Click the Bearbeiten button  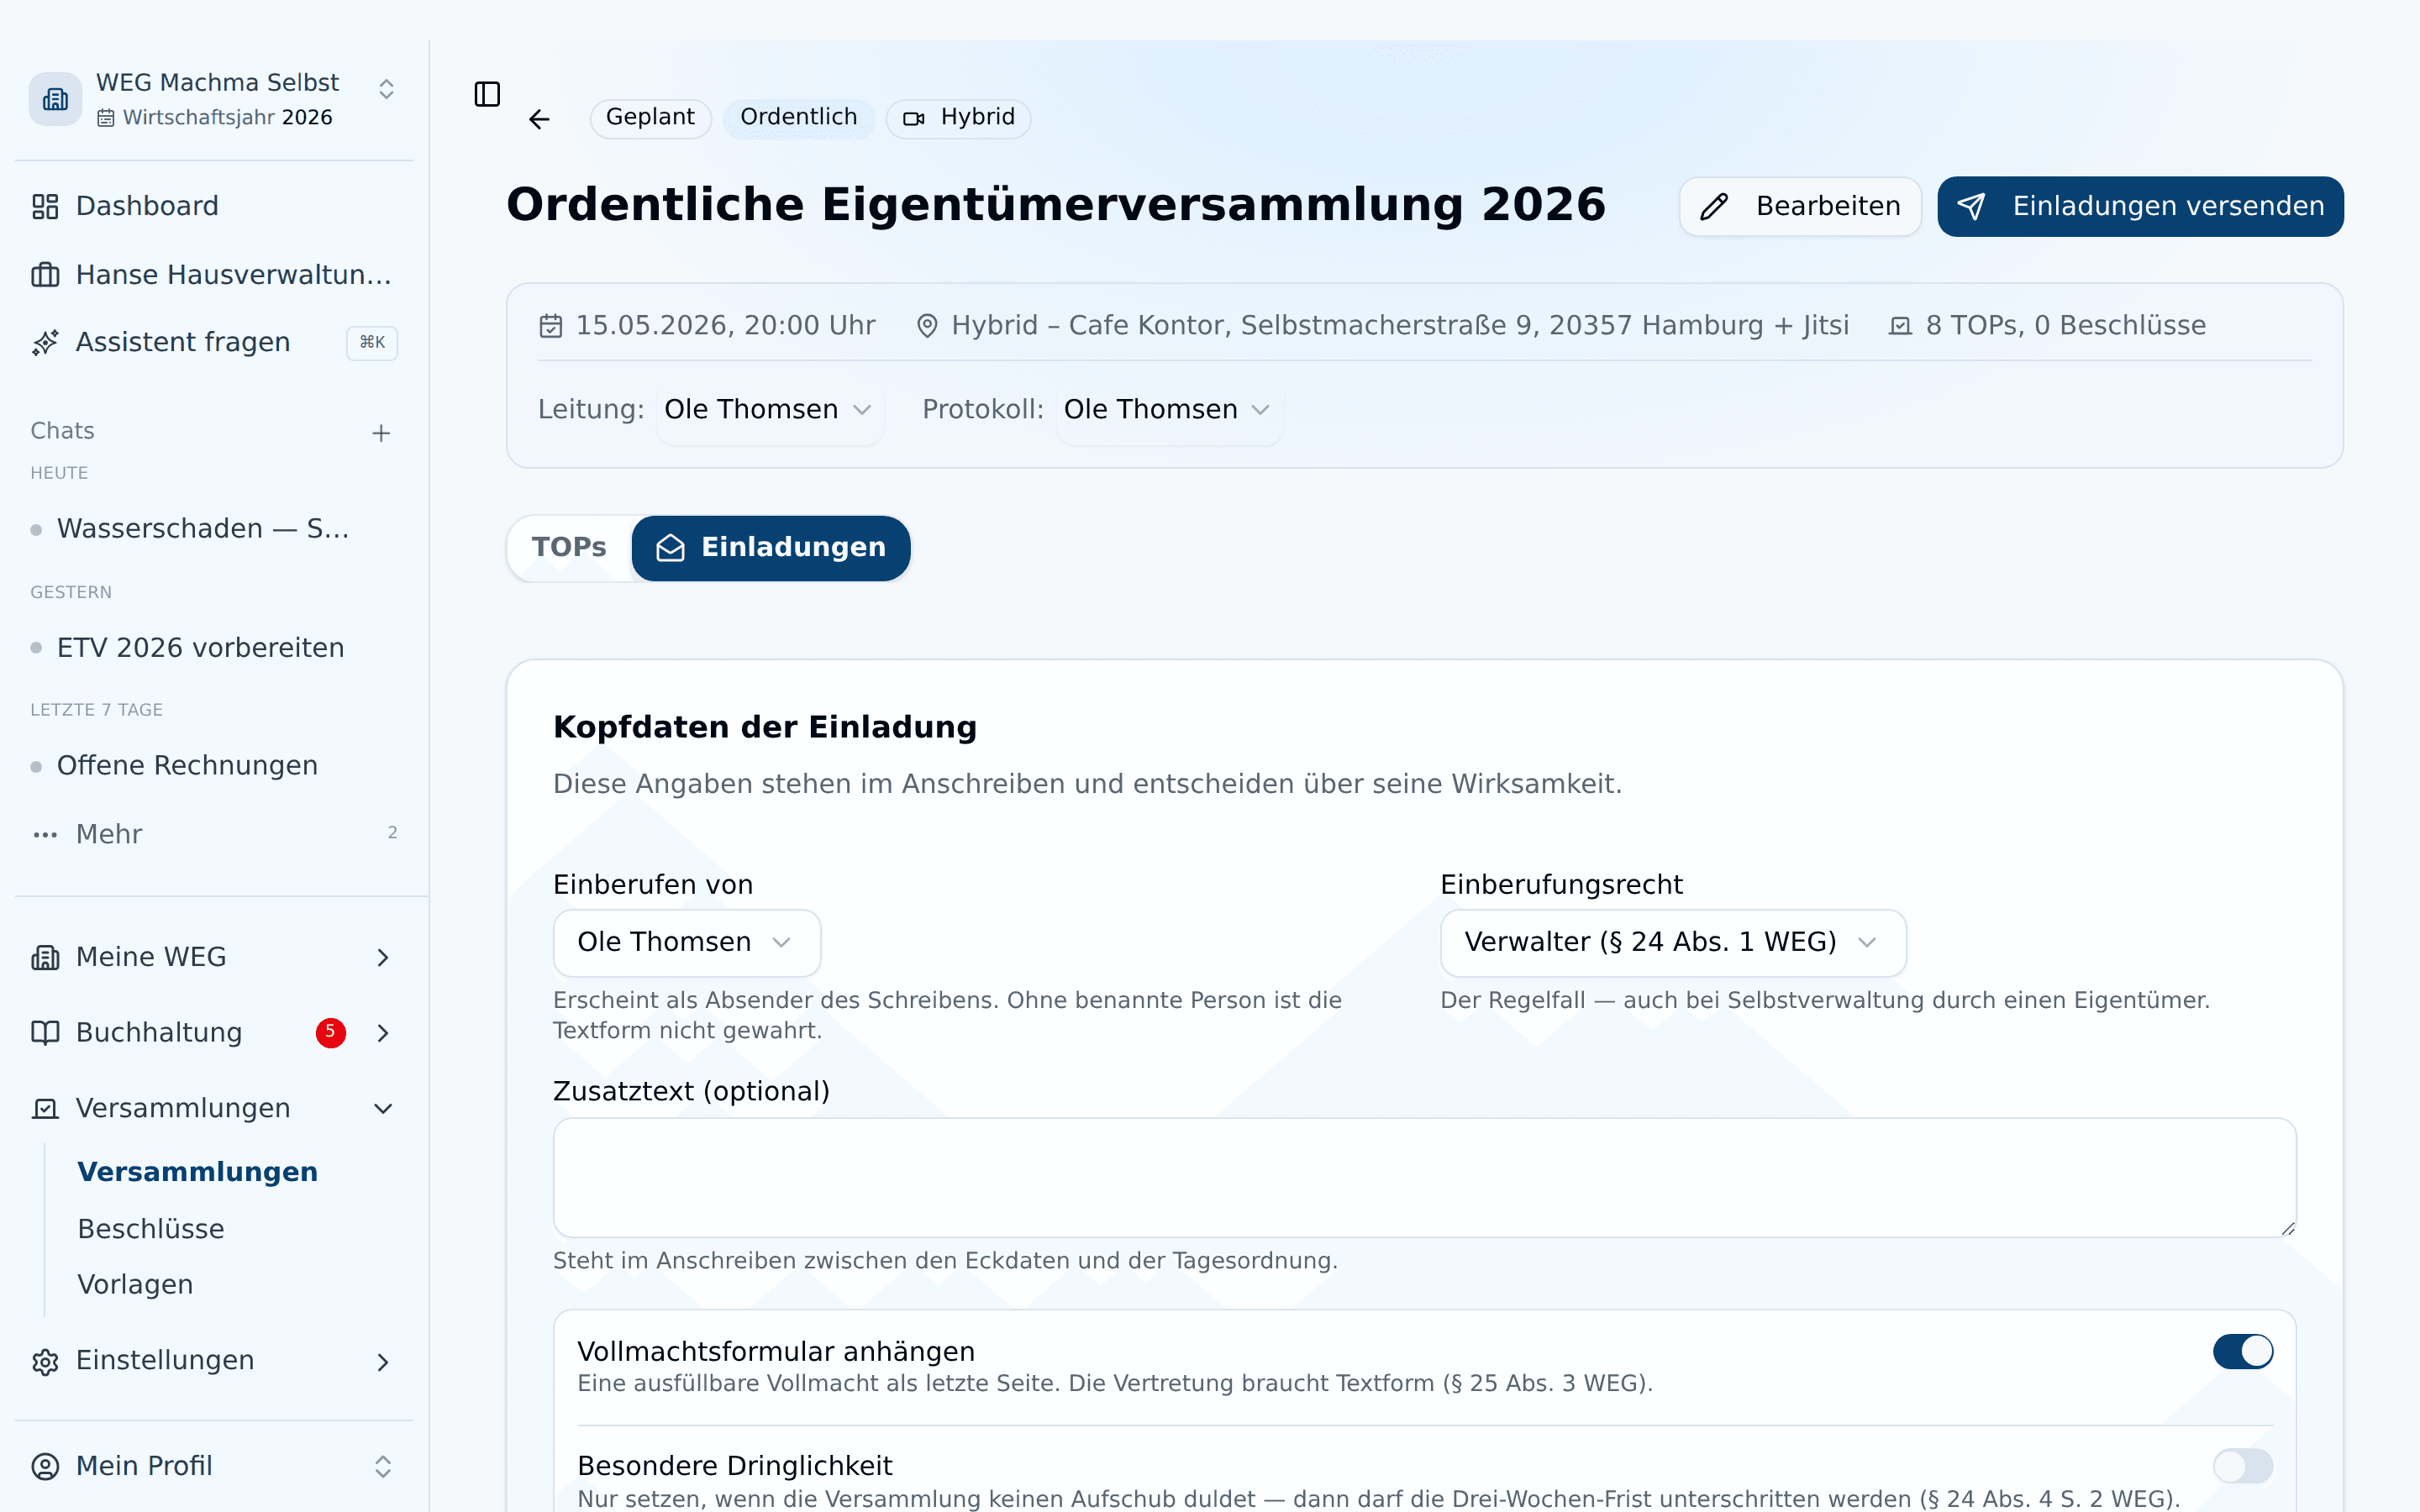pos(1800,206)
